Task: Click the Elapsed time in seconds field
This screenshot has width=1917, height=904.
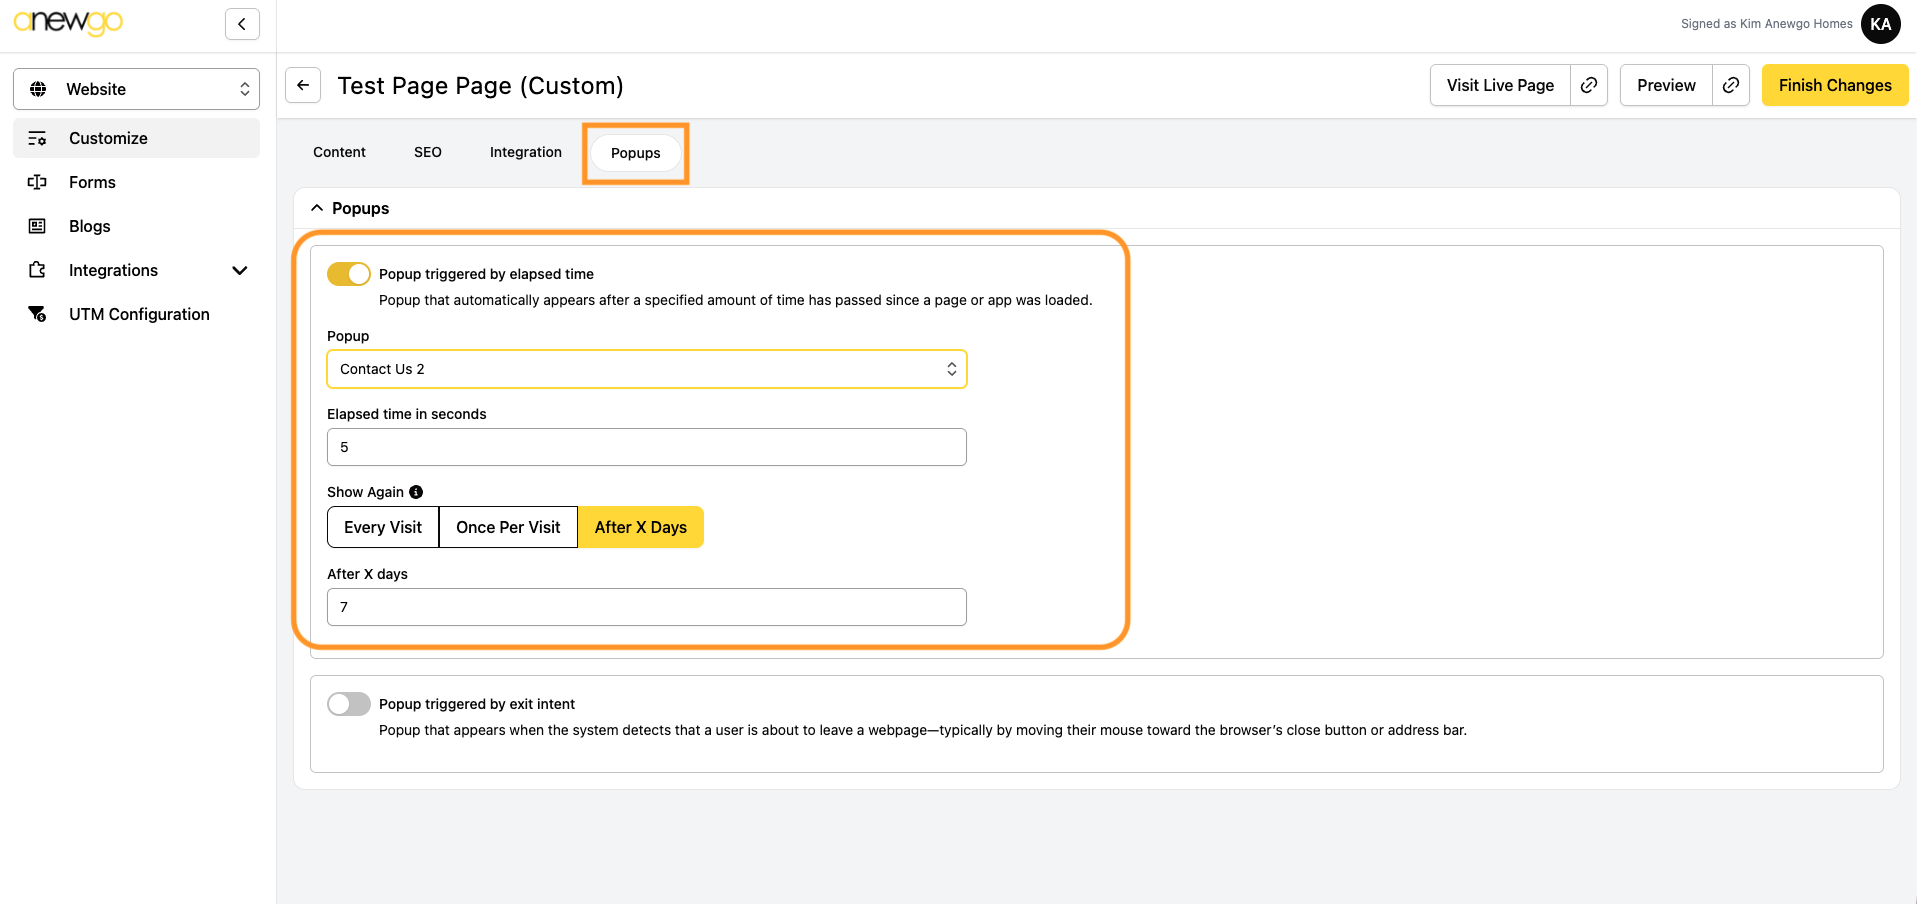Action: coord(646,447)
